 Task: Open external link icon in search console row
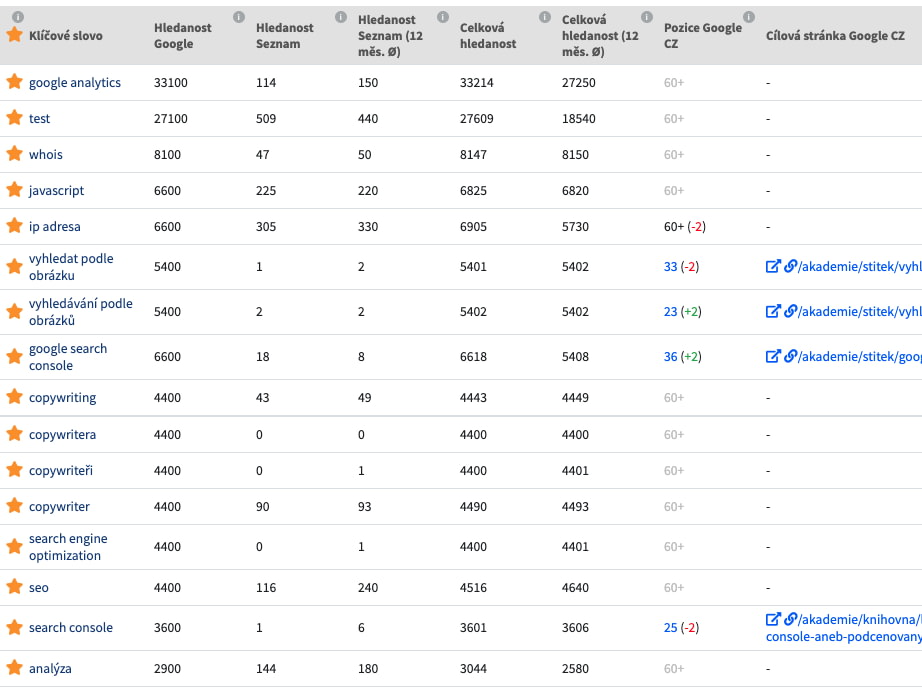773,619
